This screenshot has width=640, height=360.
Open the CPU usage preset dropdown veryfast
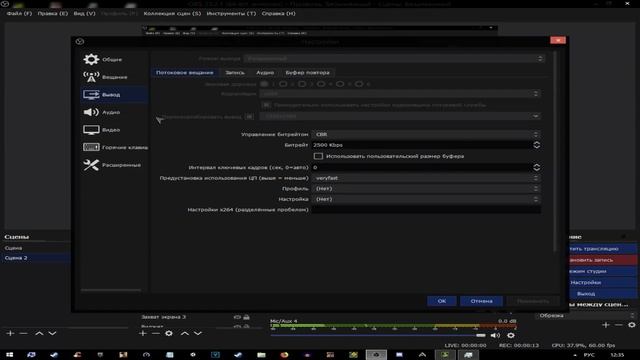coord(426,178)
